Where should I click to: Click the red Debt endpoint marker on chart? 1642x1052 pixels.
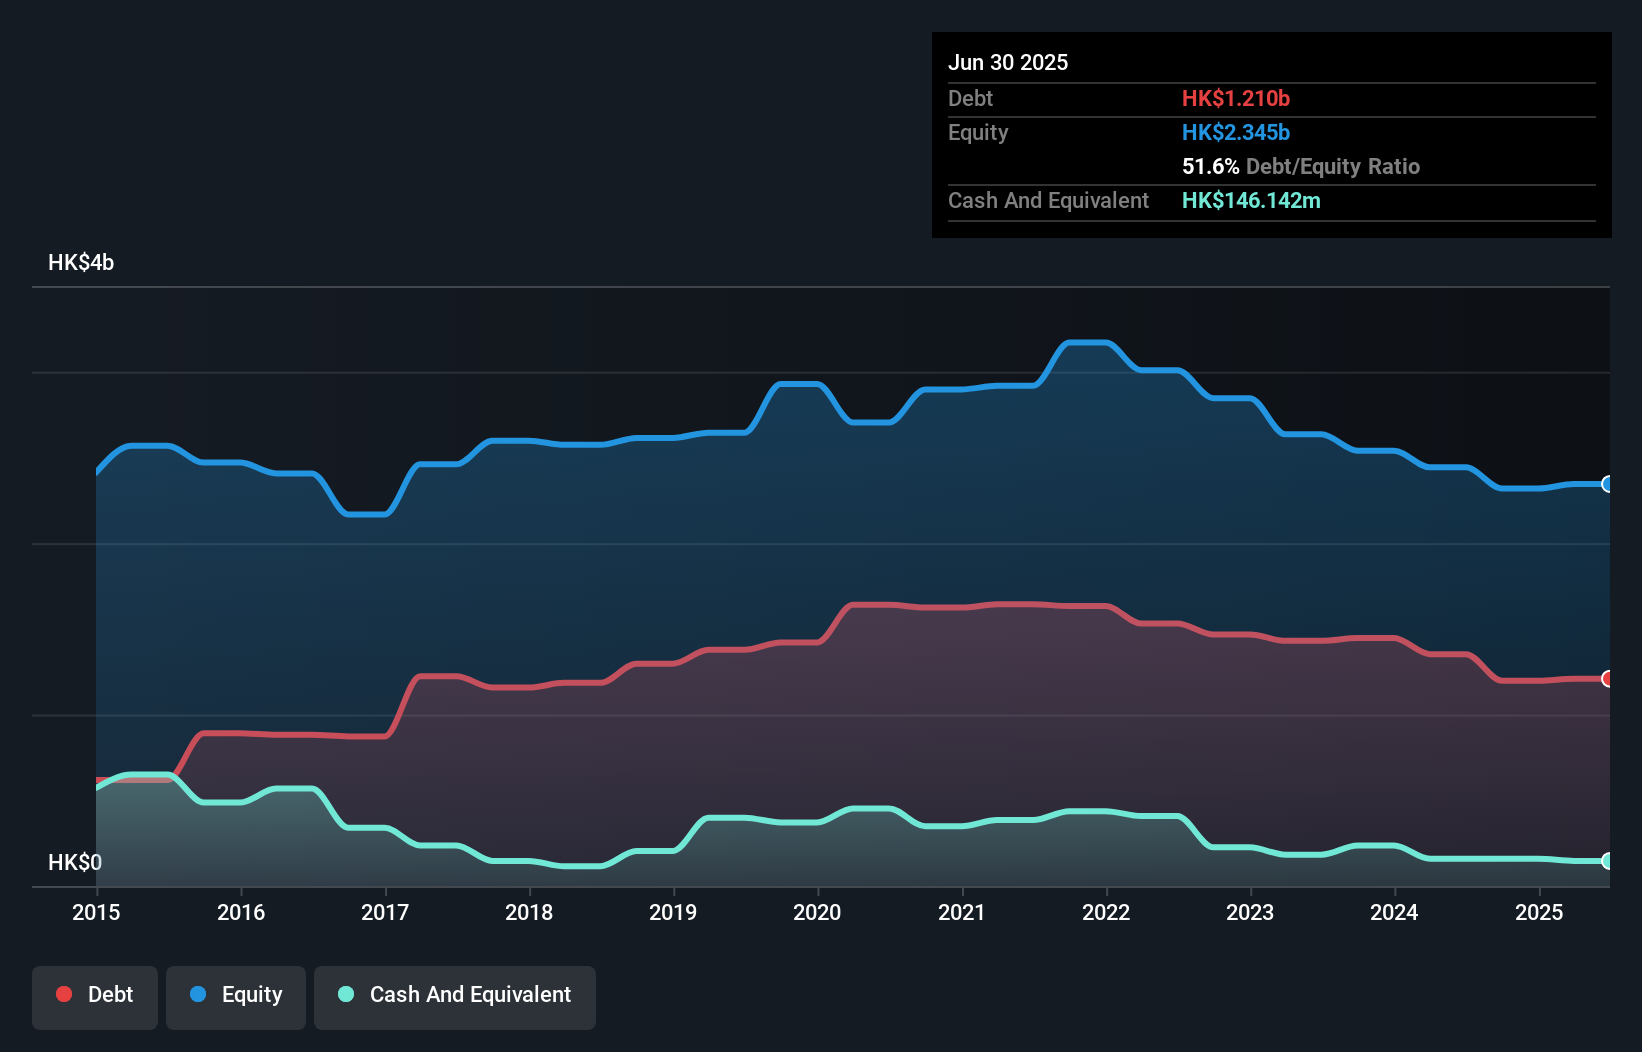point(1608,679)
